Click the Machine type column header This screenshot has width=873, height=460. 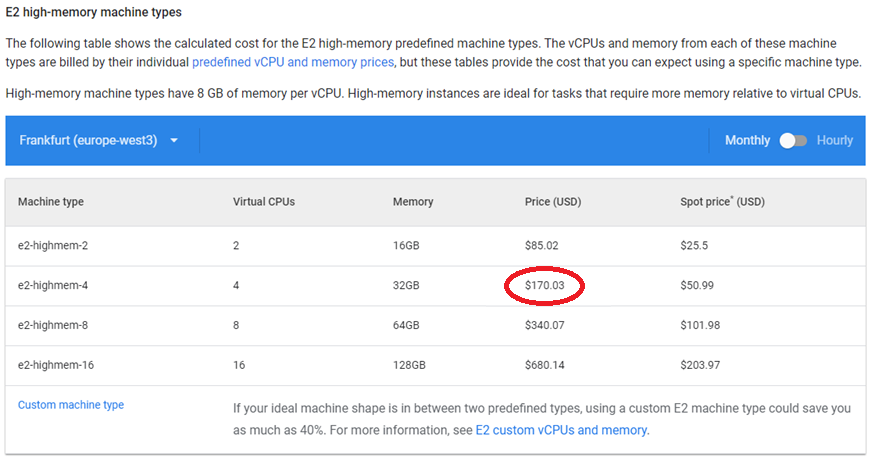51,202
